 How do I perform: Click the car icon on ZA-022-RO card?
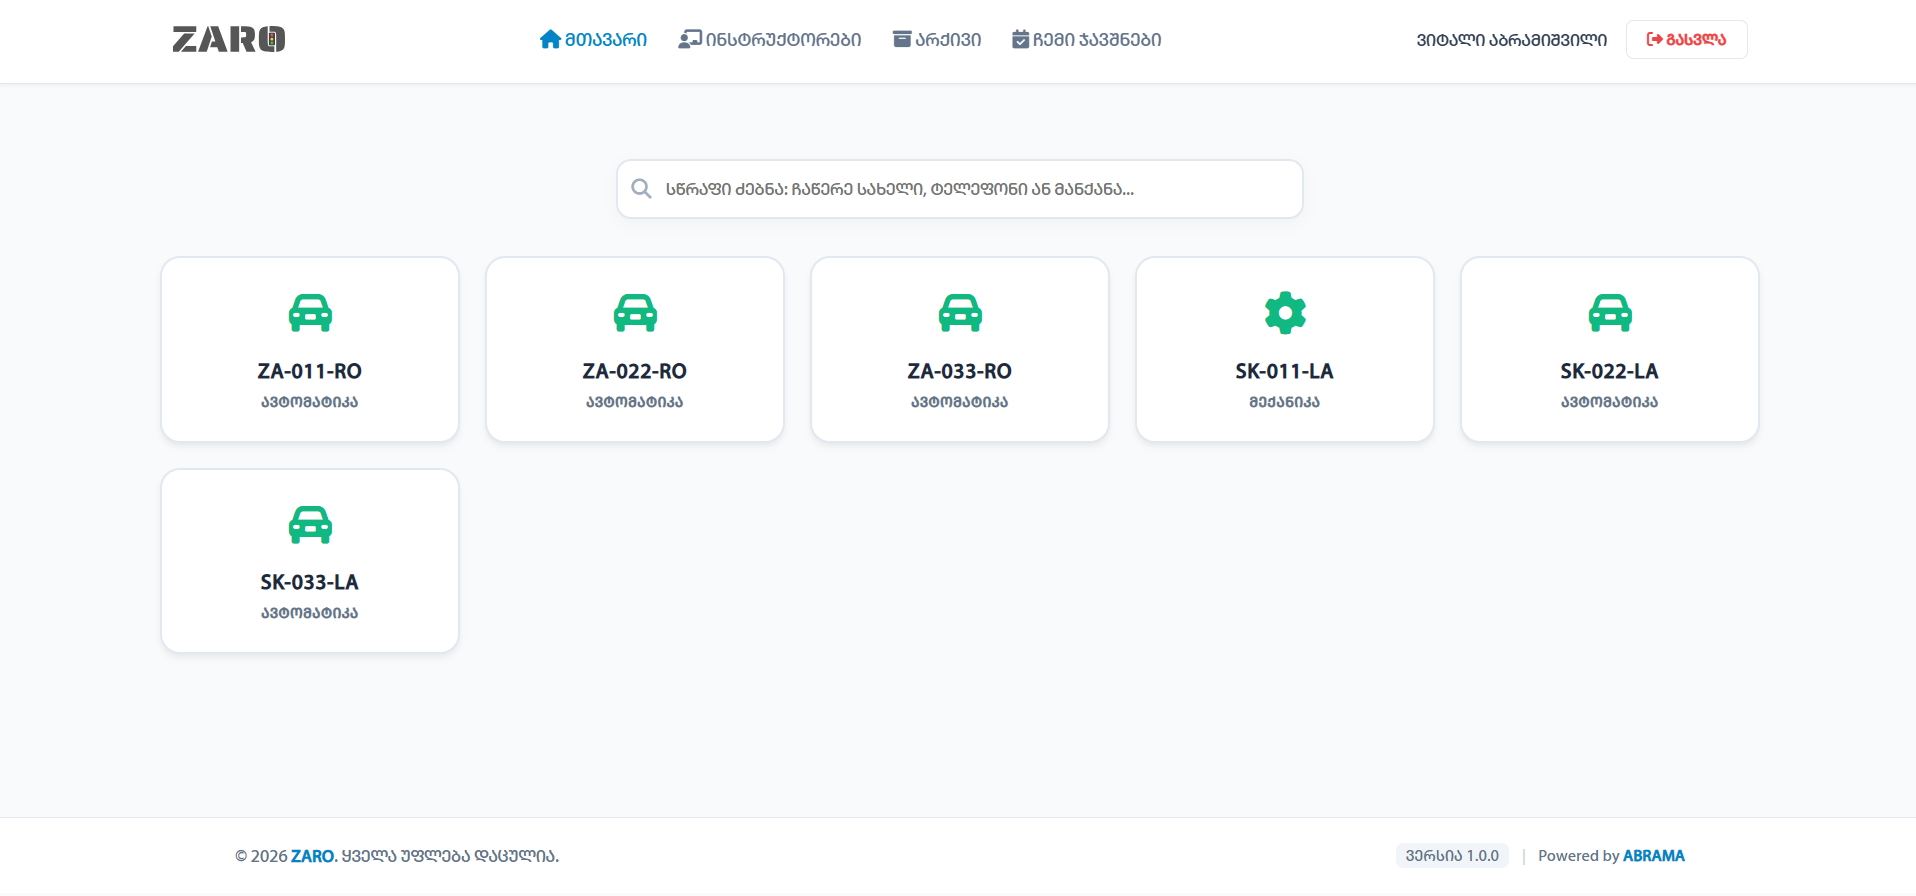pos(635,313)
